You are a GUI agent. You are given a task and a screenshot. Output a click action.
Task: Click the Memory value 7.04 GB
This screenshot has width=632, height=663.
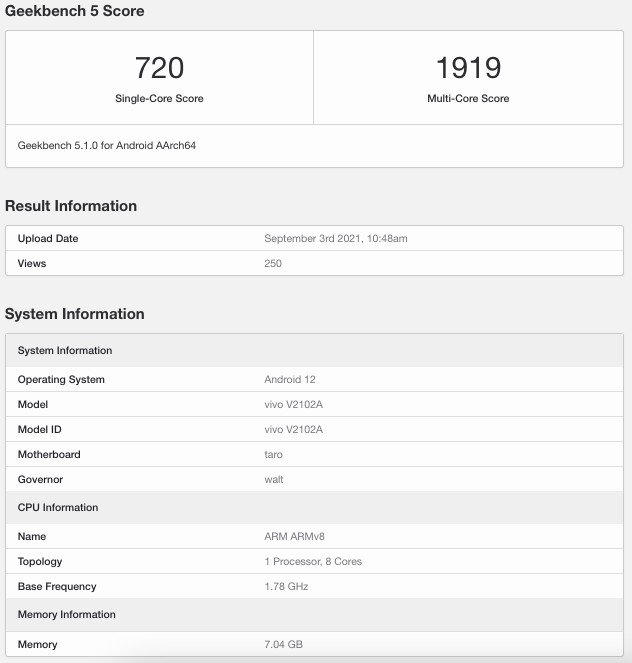[284, 645]
